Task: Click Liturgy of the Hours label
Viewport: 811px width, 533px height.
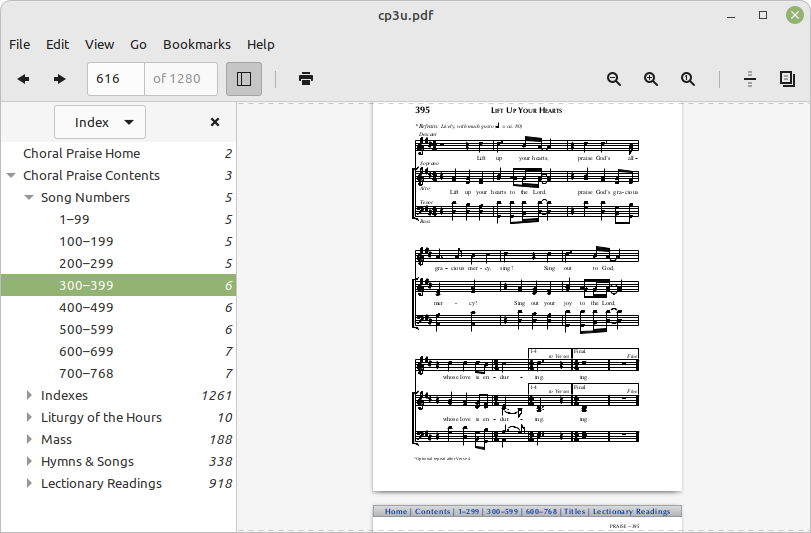Action: pos(101,417)
